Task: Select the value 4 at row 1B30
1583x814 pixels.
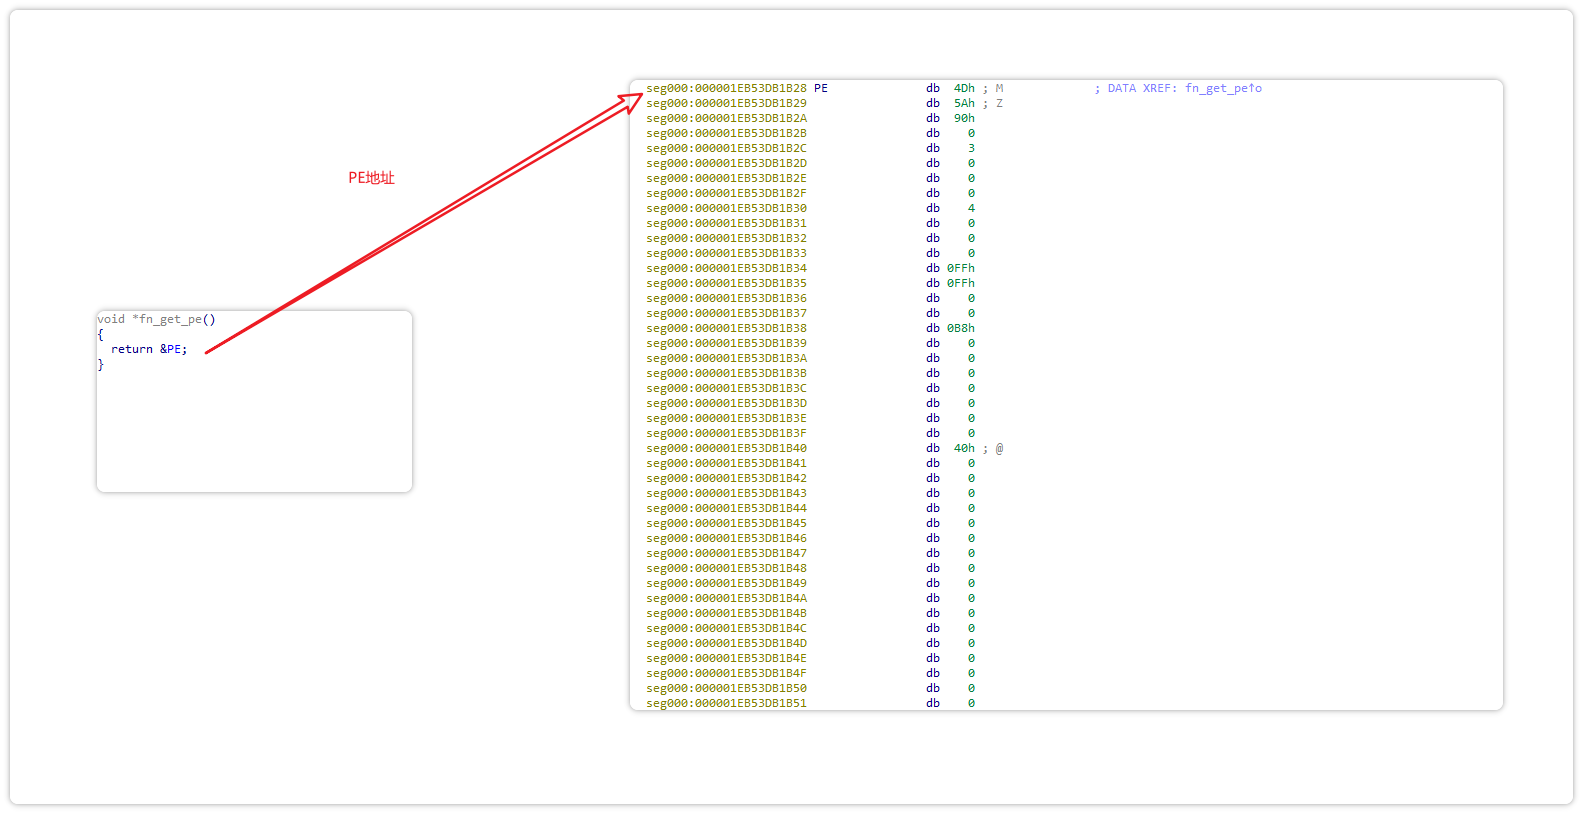Action: coord(971,208)
